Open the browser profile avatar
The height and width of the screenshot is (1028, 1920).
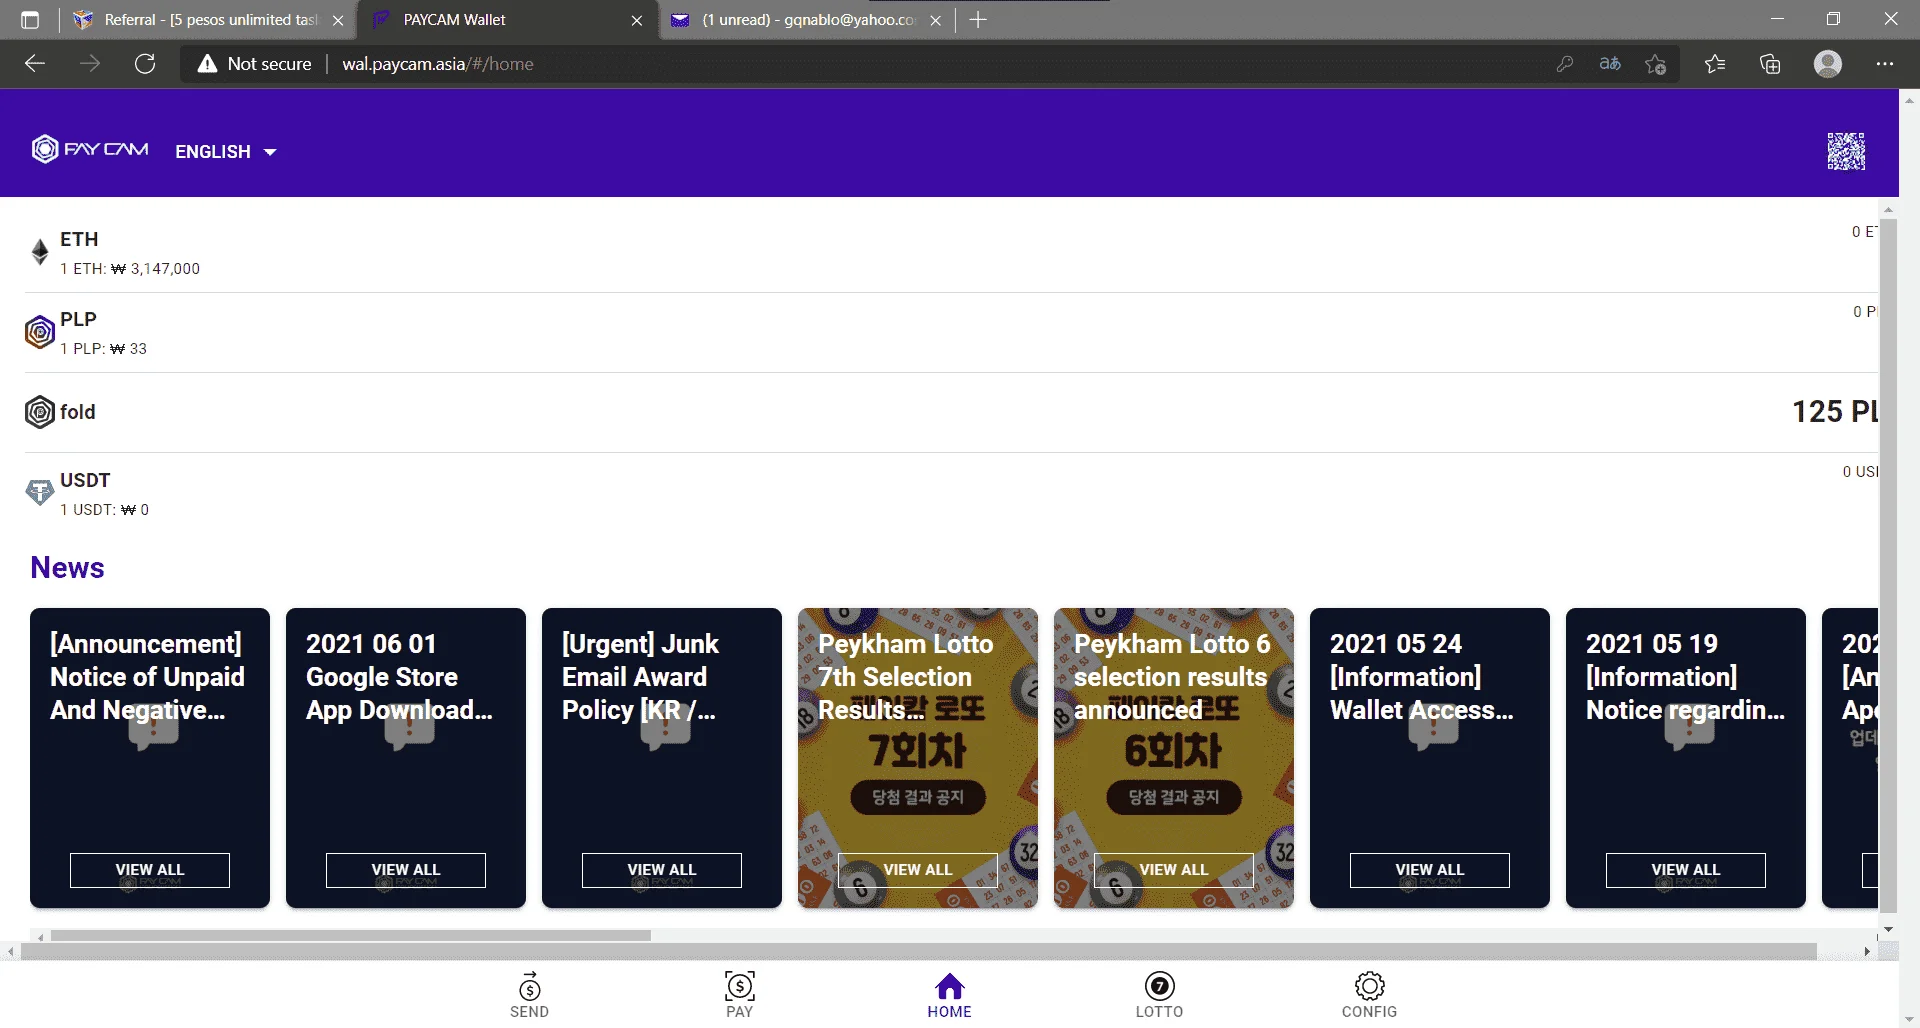(x=1828, y=64)
